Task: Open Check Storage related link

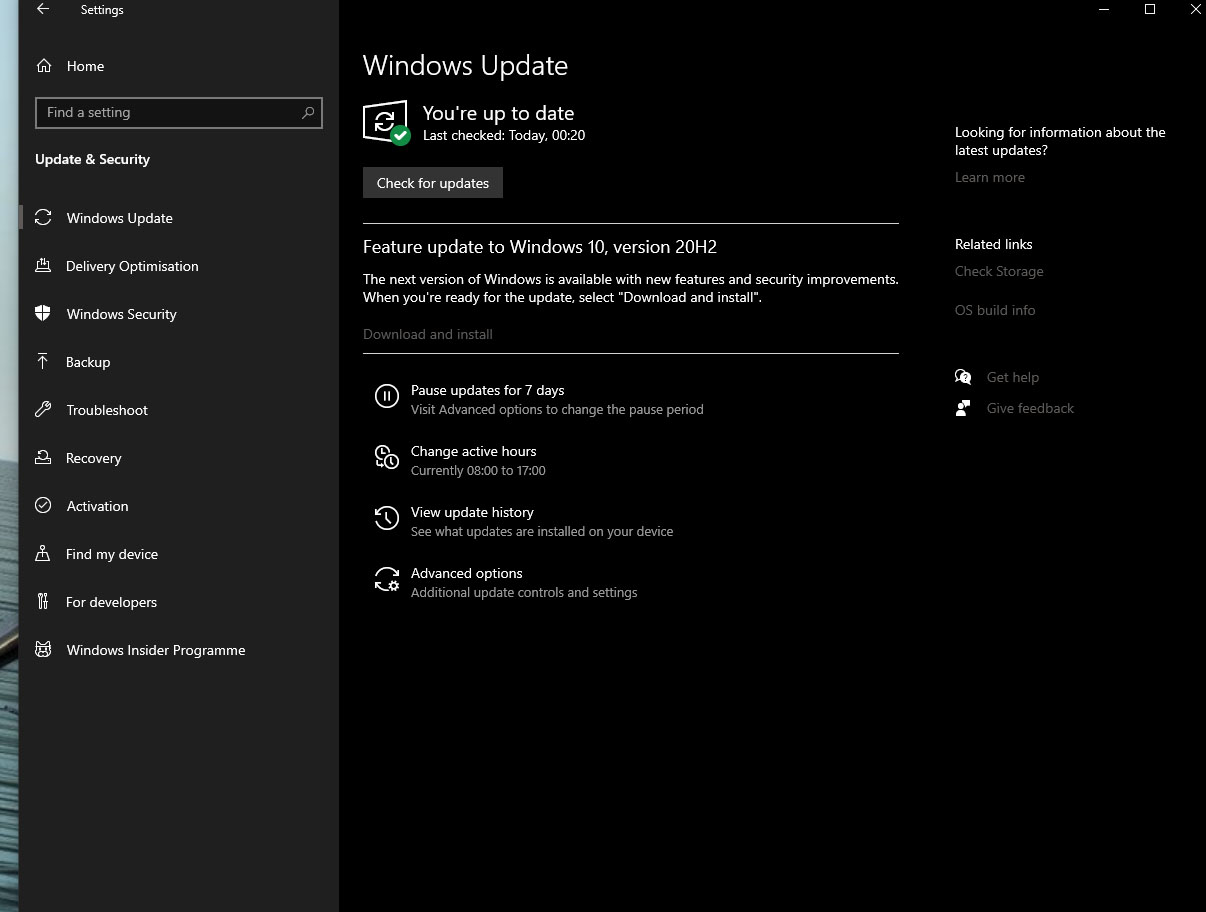Action: coord(999,271)
